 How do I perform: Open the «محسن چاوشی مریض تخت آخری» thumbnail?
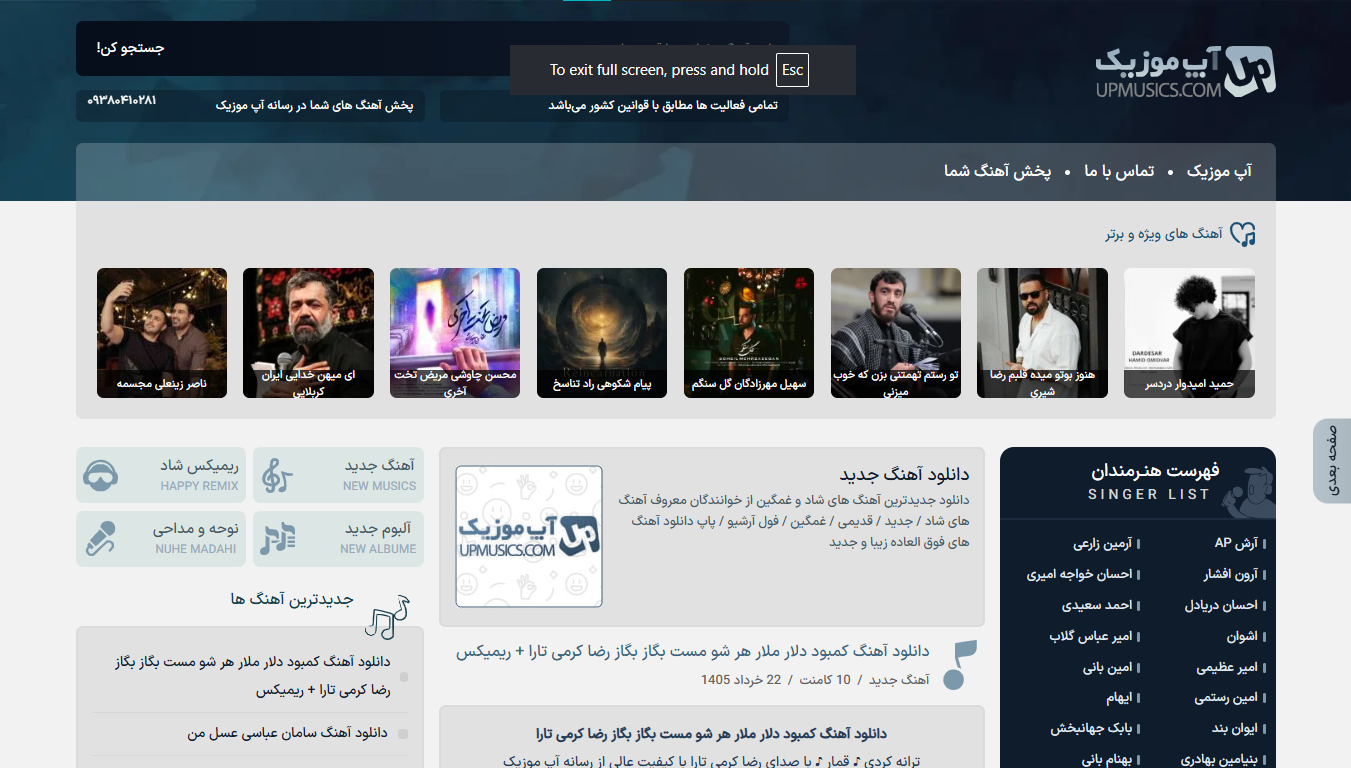click(455, 333)
